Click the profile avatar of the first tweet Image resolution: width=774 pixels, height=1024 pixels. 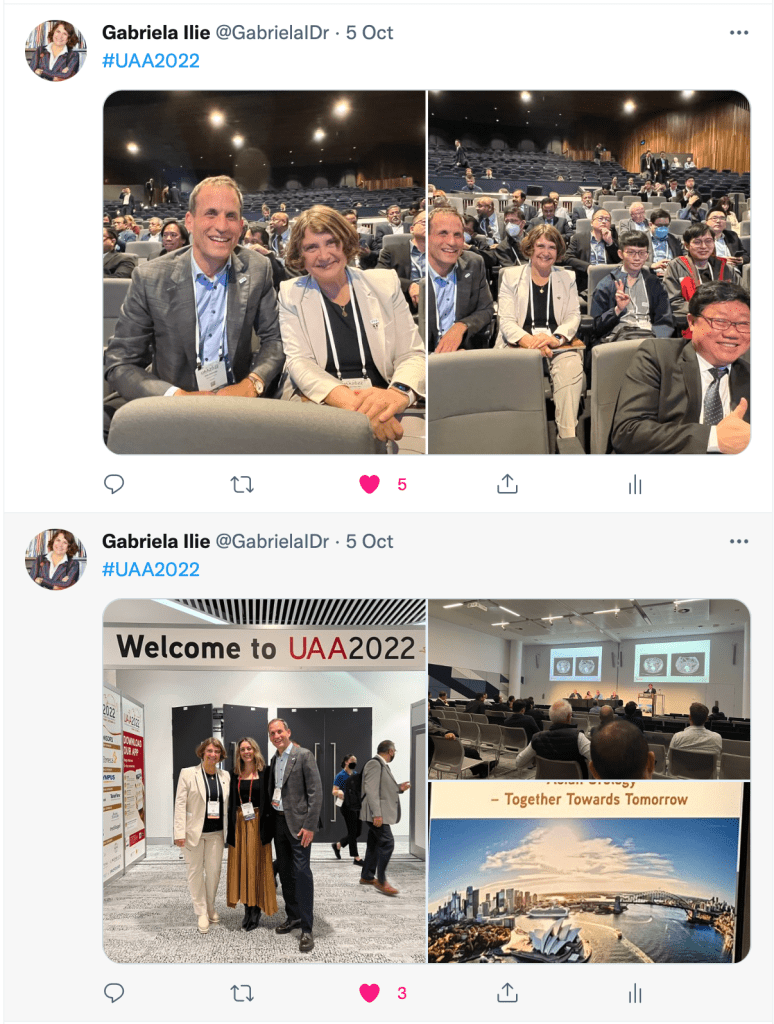[x=56, y=50]
